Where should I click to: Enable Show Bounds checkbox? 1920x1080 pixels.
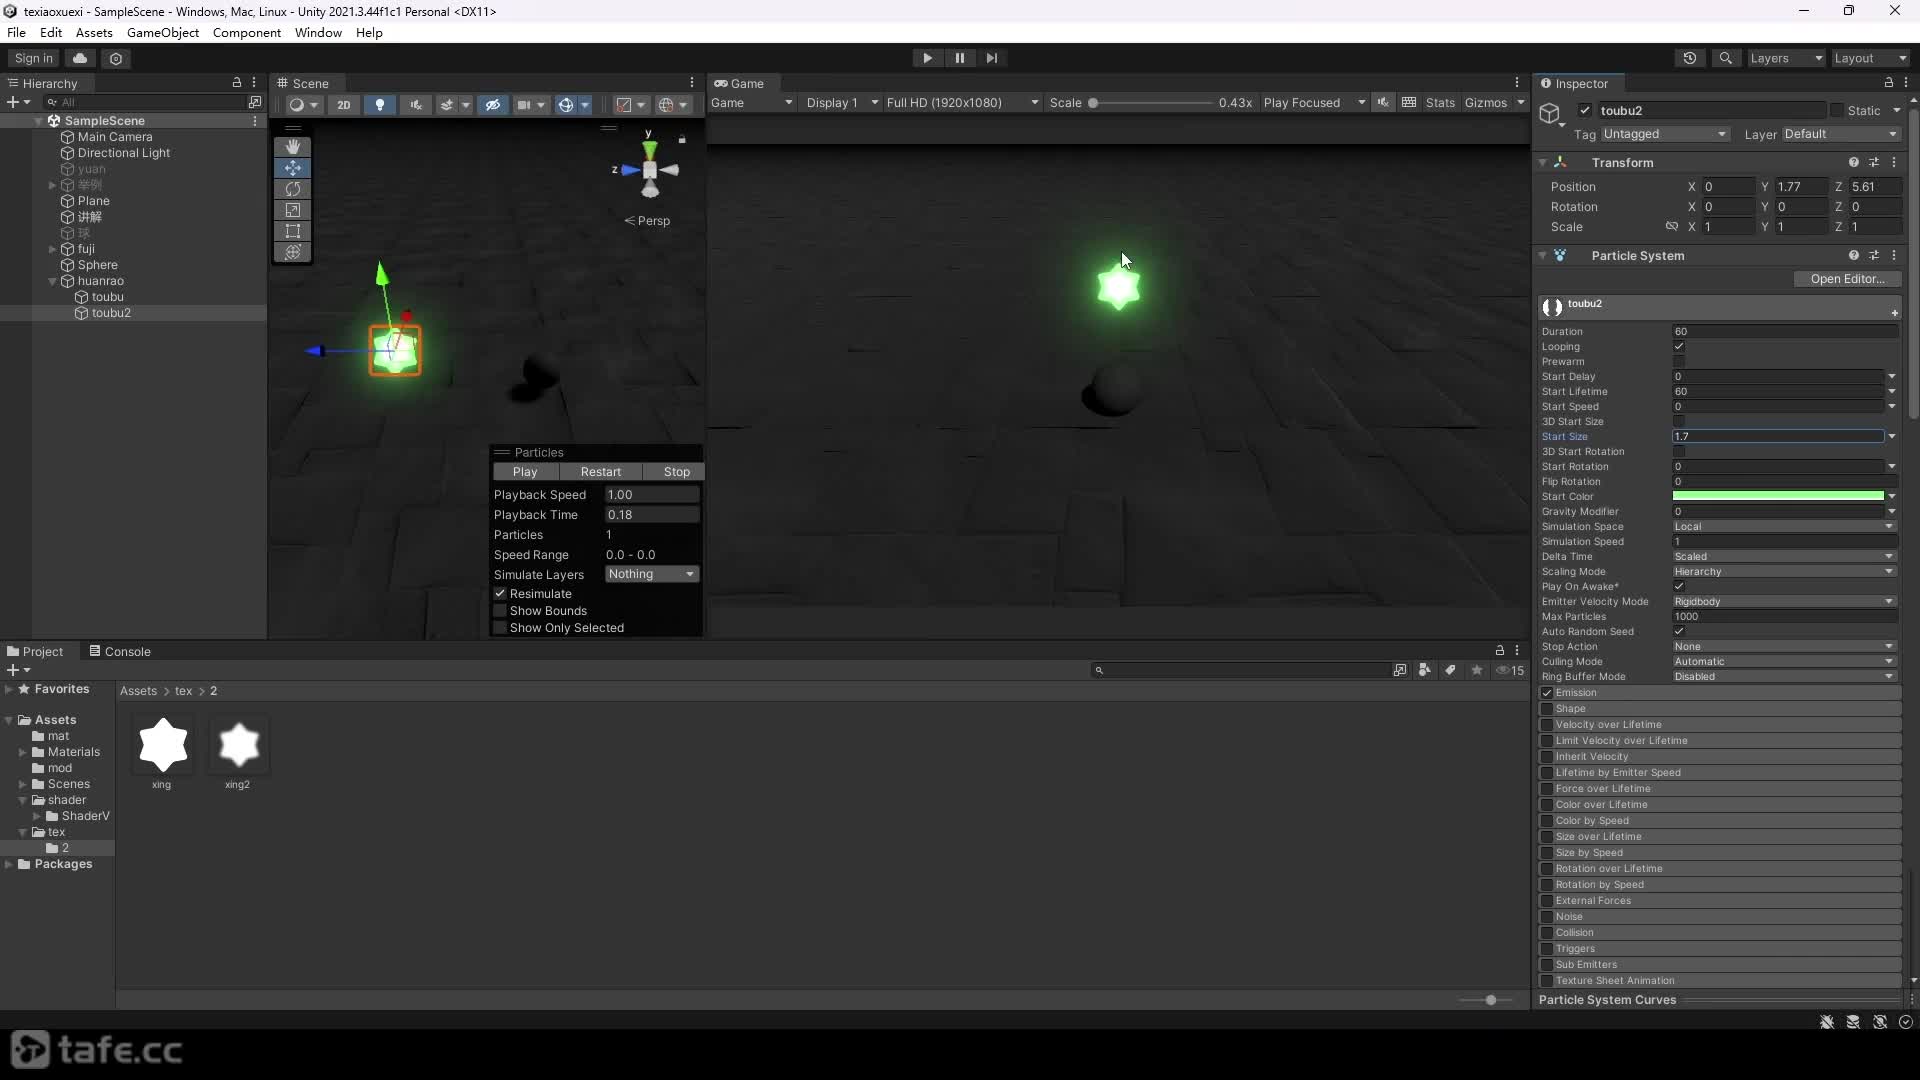501,611
